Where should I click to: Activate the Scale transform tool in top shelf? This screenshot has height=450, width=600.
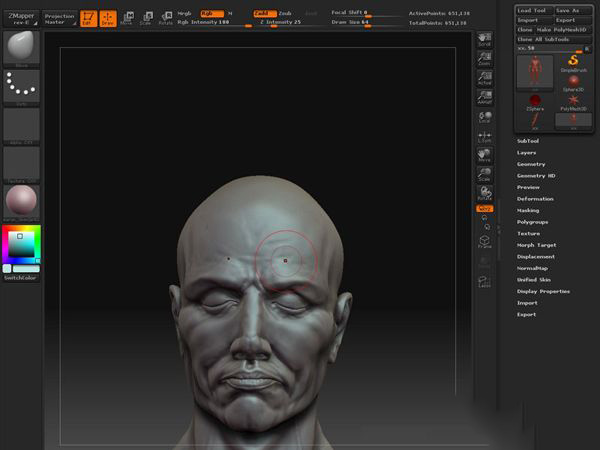(x=146, y=18)
